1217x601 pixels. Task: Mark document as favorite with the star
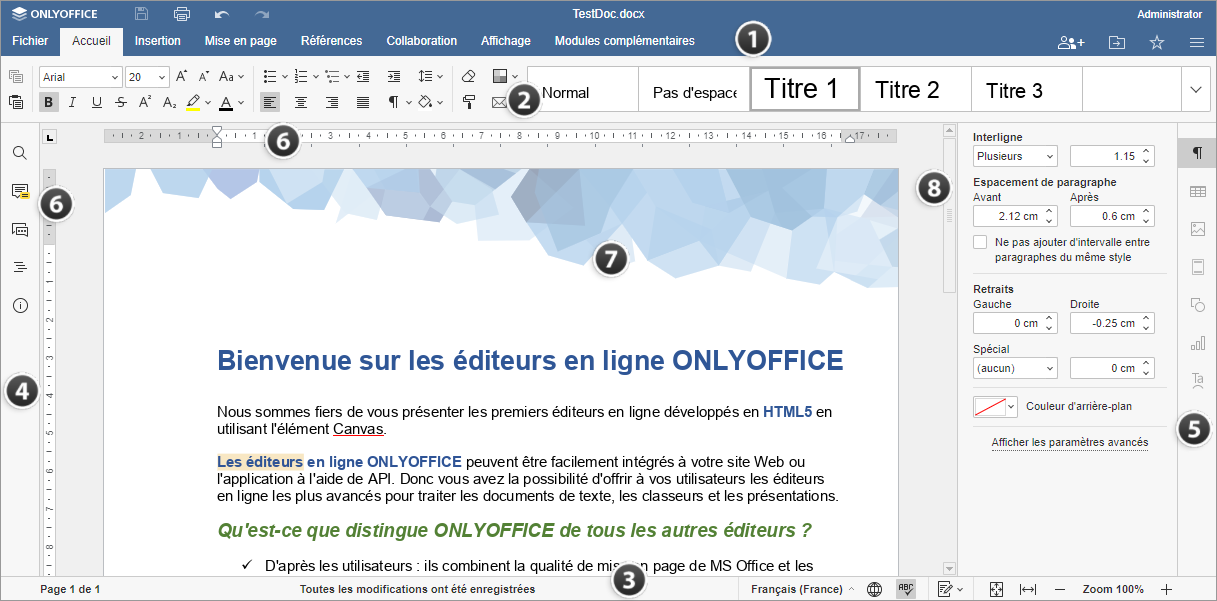[x=1157, y=42]
